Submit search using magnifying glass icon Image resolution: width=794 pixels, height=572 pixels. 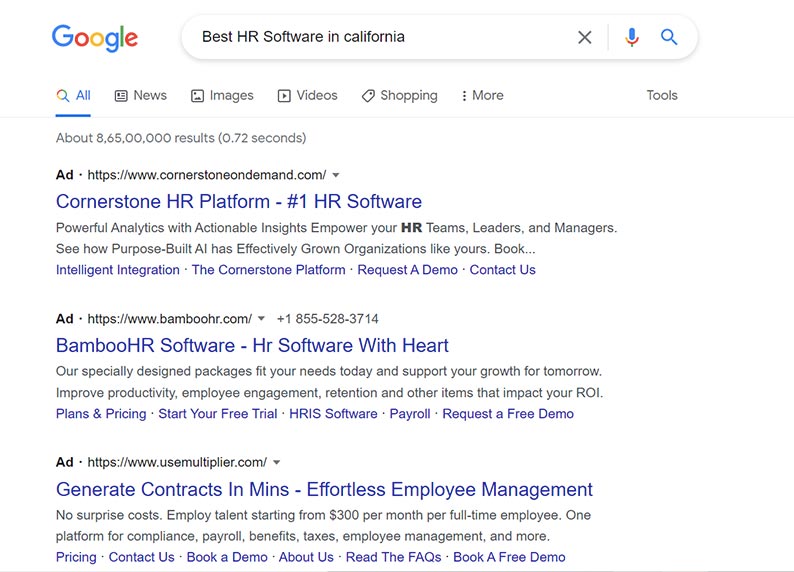(x=669, y=37)
